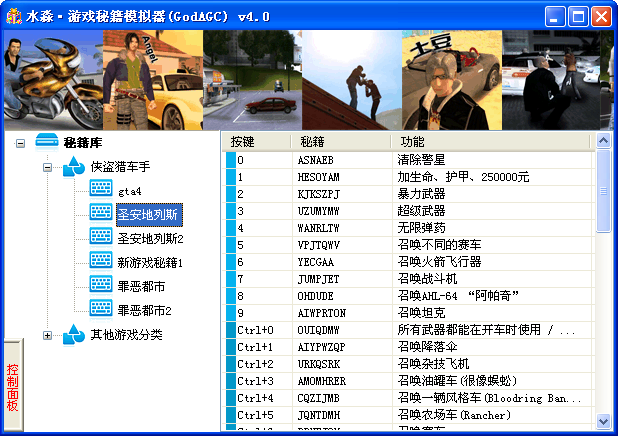Click the keyboard icon beside 圣安地列斯
618x436 pixels.
coord(101,212)
